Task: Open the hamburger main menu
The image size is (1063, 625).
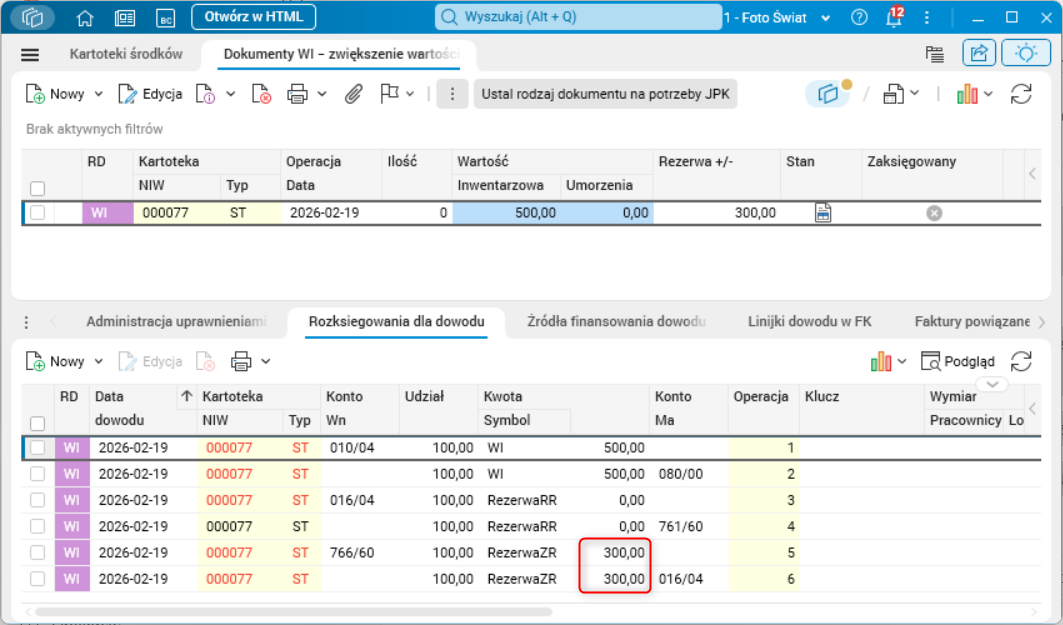Action: click(x=30, y=55)
